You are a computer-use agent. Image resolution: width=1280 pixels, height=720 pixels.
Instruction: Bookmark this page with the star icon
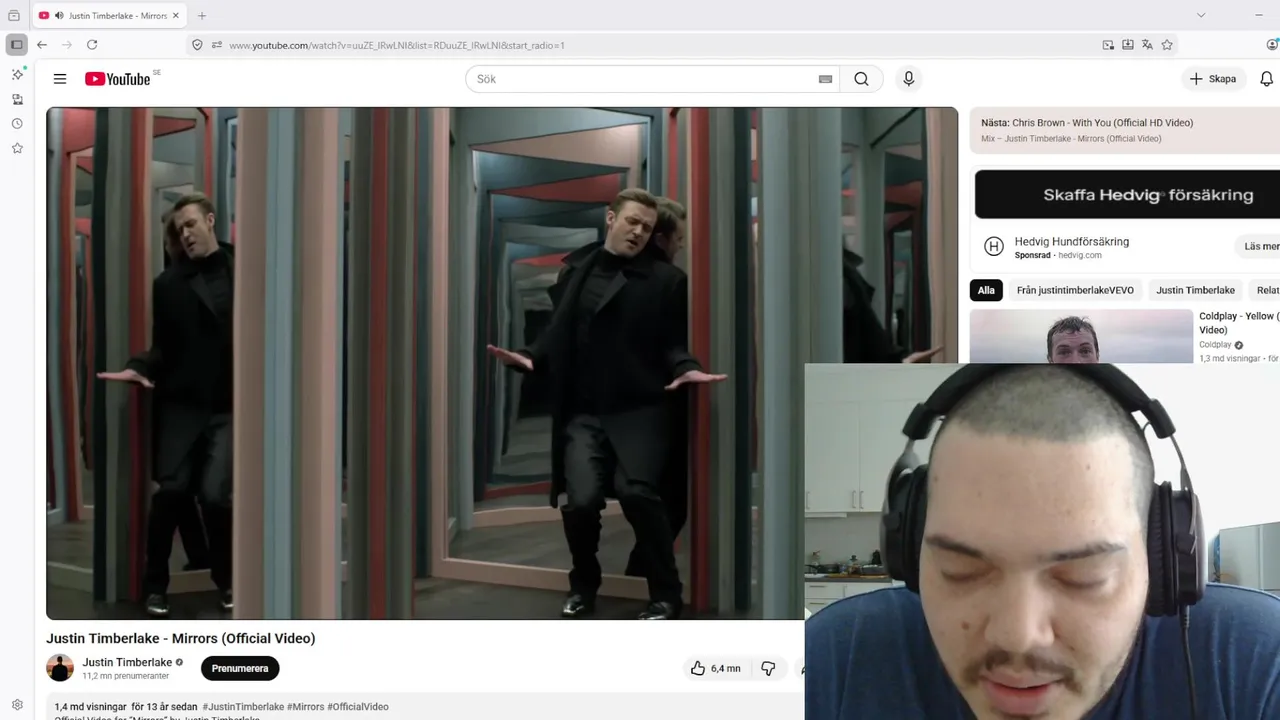tap(1167, 45)
